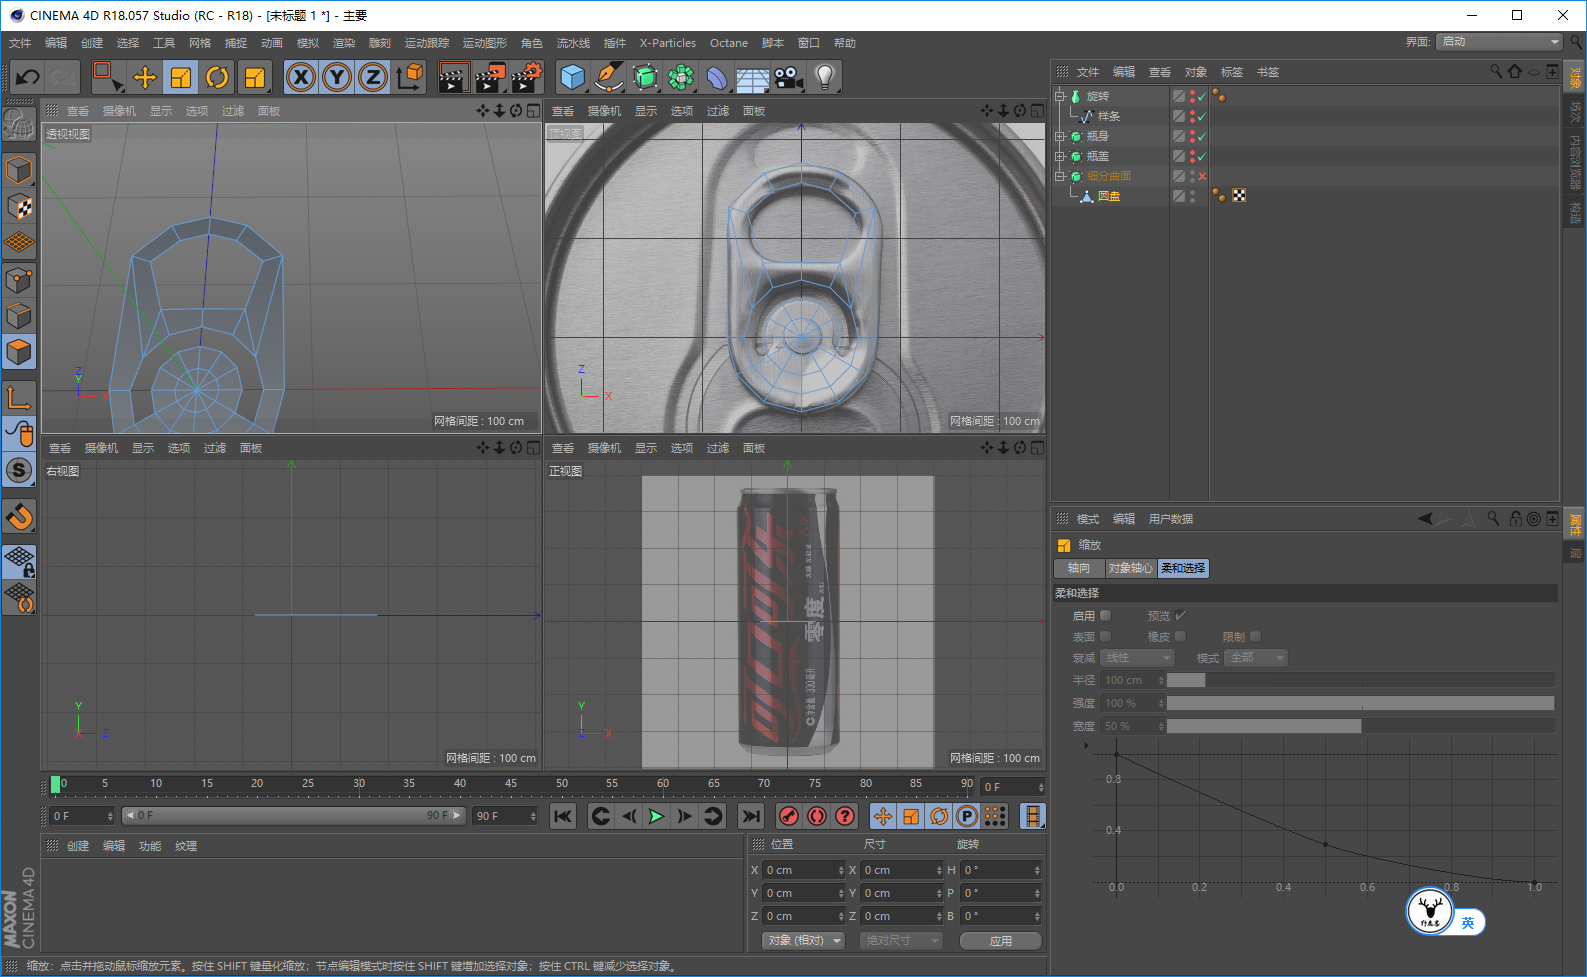Activate the Rotate tool

(x=217, y=77)
